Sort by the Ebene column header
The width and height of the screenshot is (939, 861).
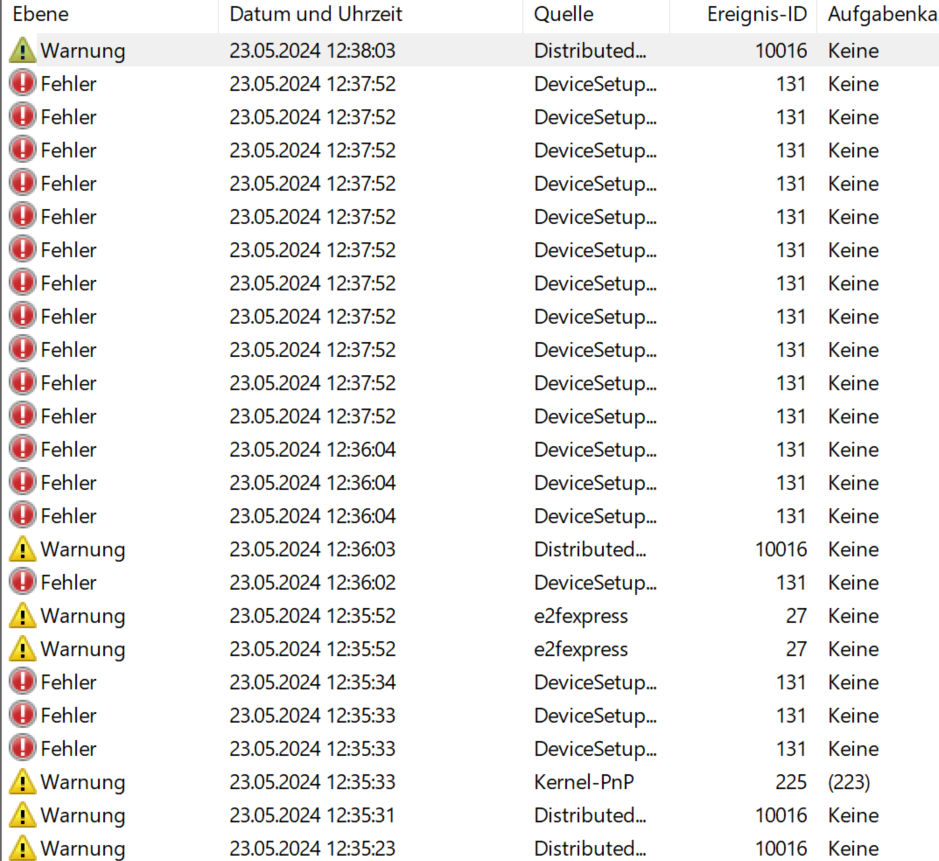coord(40,15)
